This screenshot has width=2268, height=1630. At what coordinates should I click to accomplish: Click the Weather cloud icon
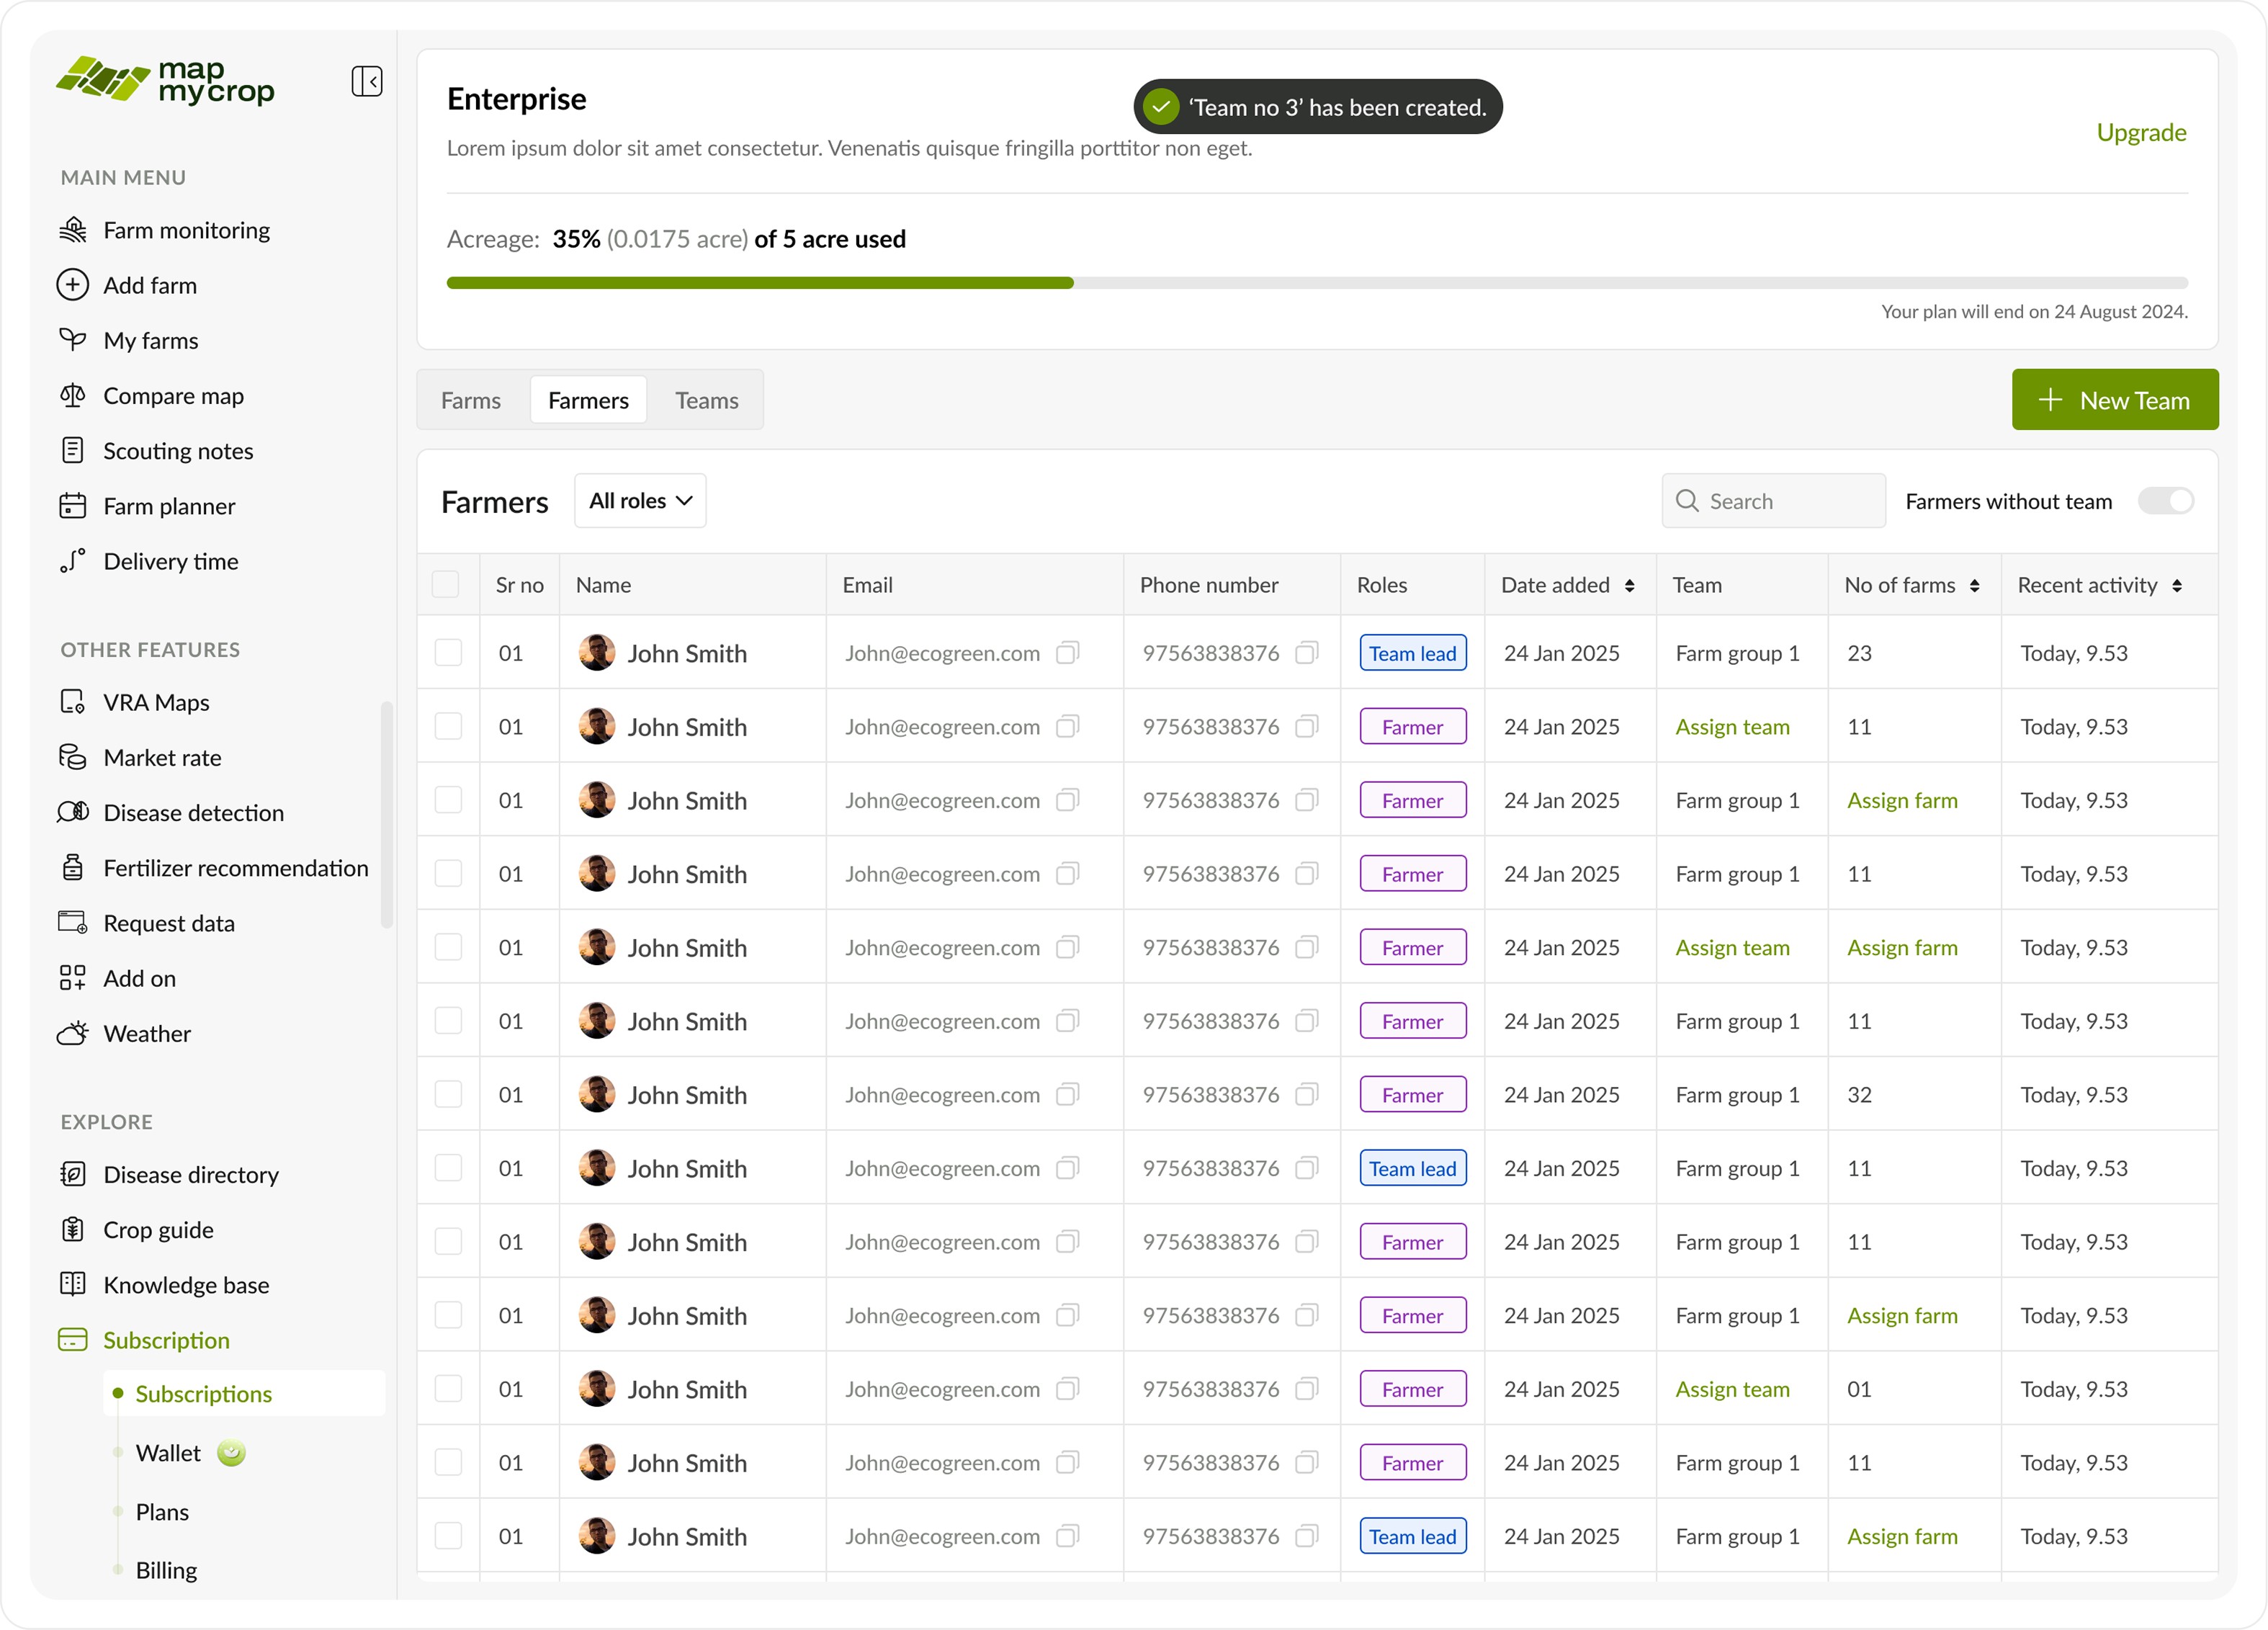[x=72, y=1033]
